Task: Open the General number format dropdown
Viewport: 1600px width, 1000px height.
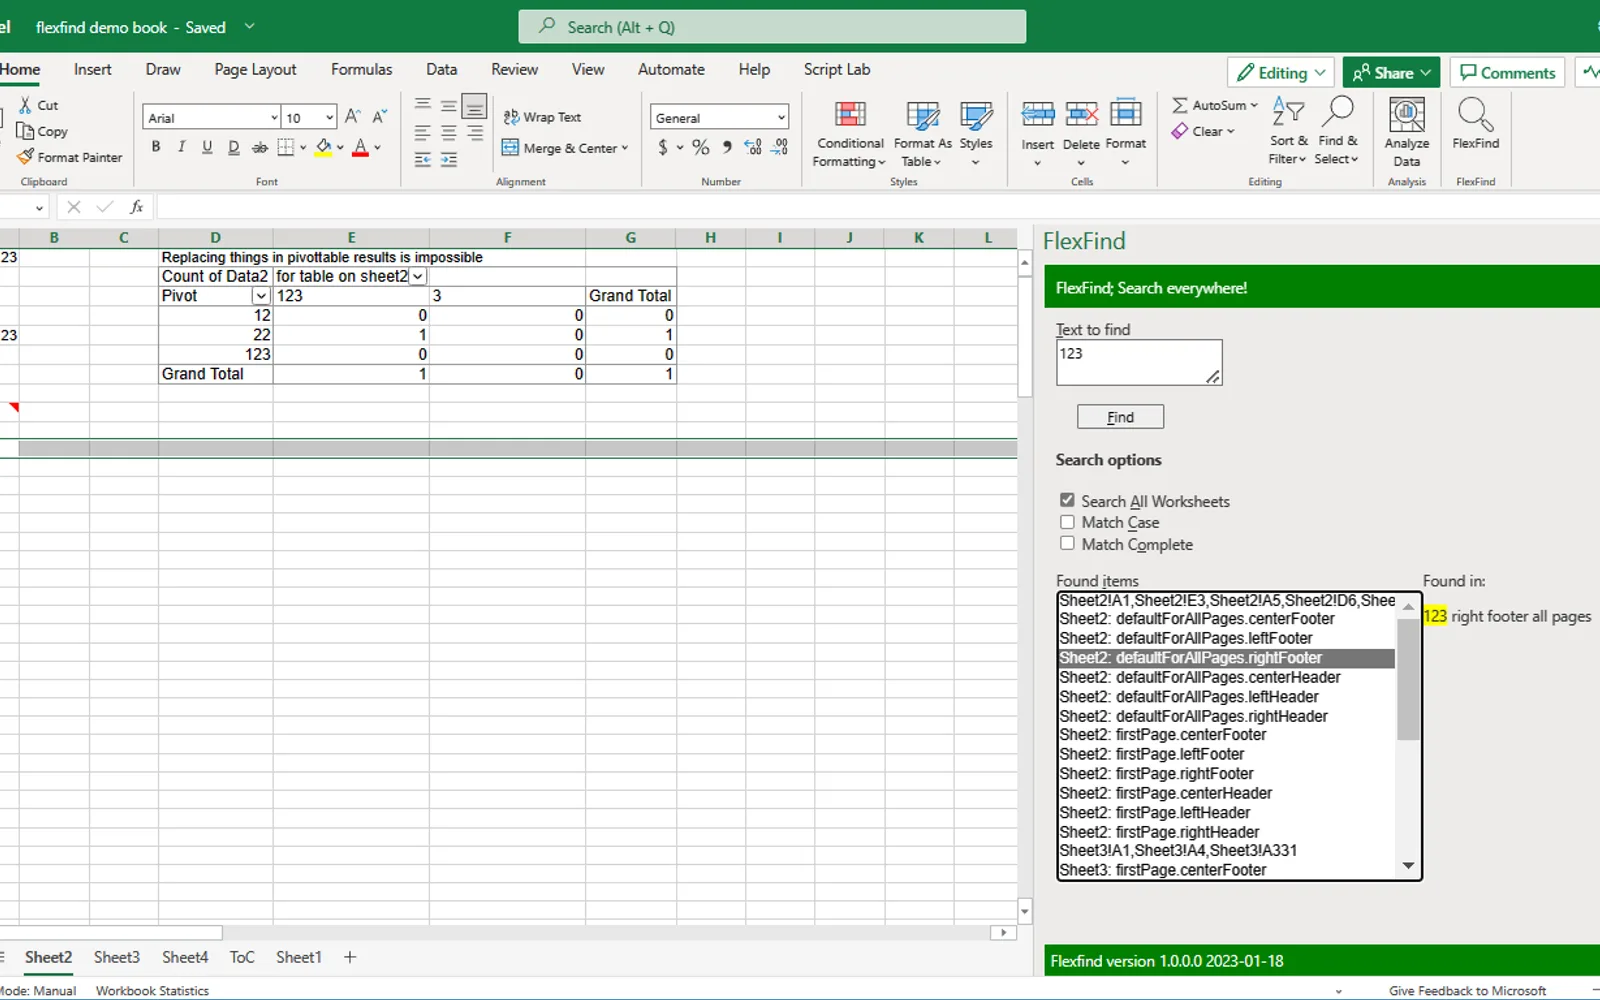Action: pyautogui.click(x=781, y=118)
